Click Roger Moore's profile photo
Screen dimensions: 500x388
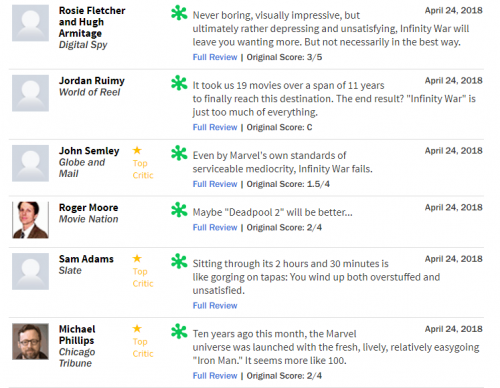(30, 220)
